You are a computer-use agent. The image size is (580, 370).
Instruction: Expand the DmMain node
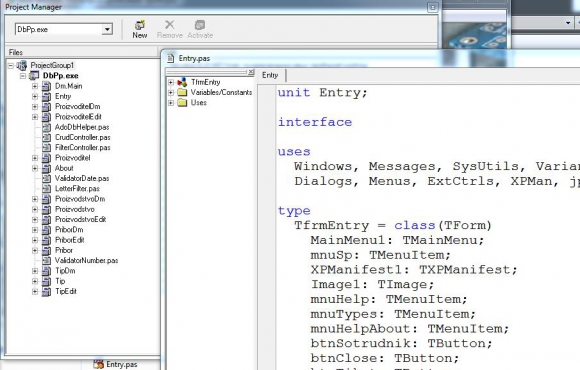tap(35, 86)
